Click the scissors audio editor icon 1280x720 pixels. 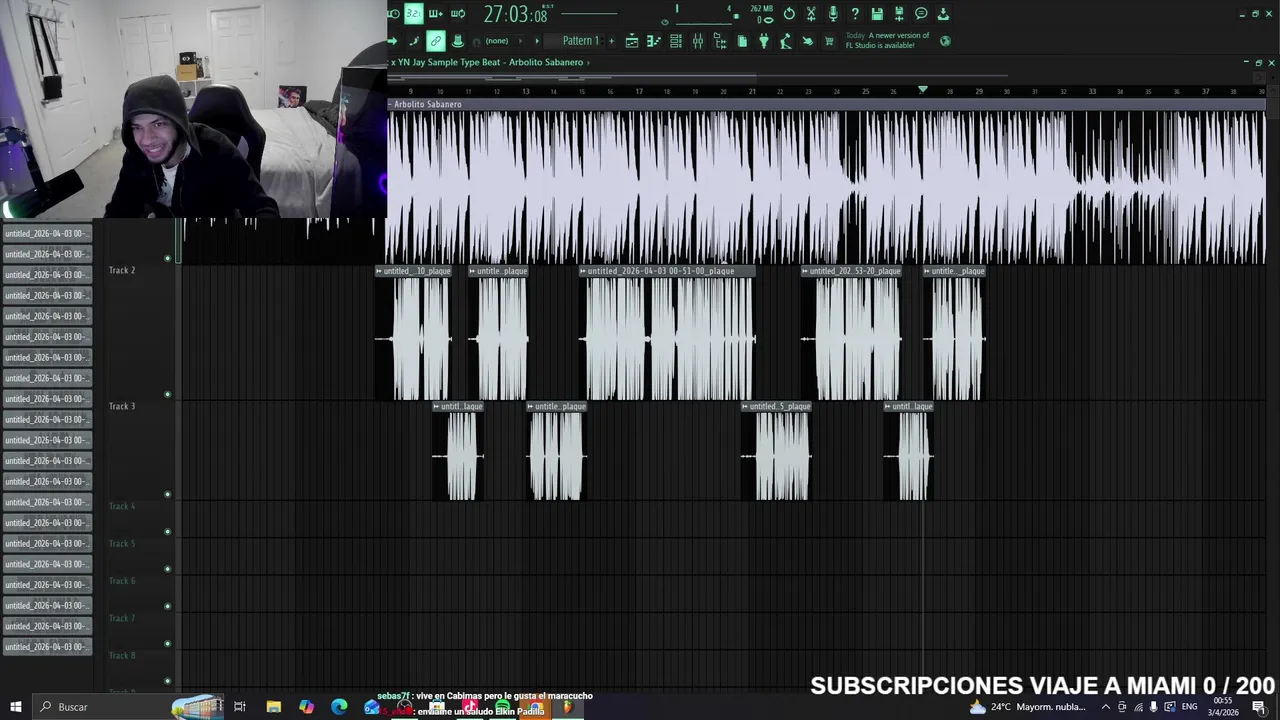[811, 14]
